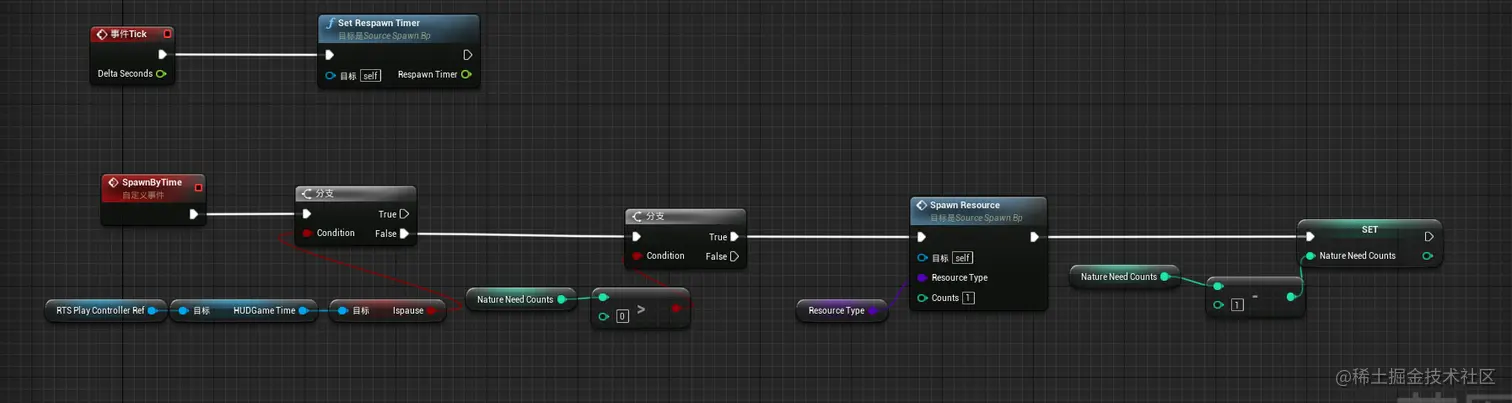Image resolution: width=1512 pixels, height=403 pixels.
Task: Click the 1 value field on the subtract node
Action: coord(1237,305)
